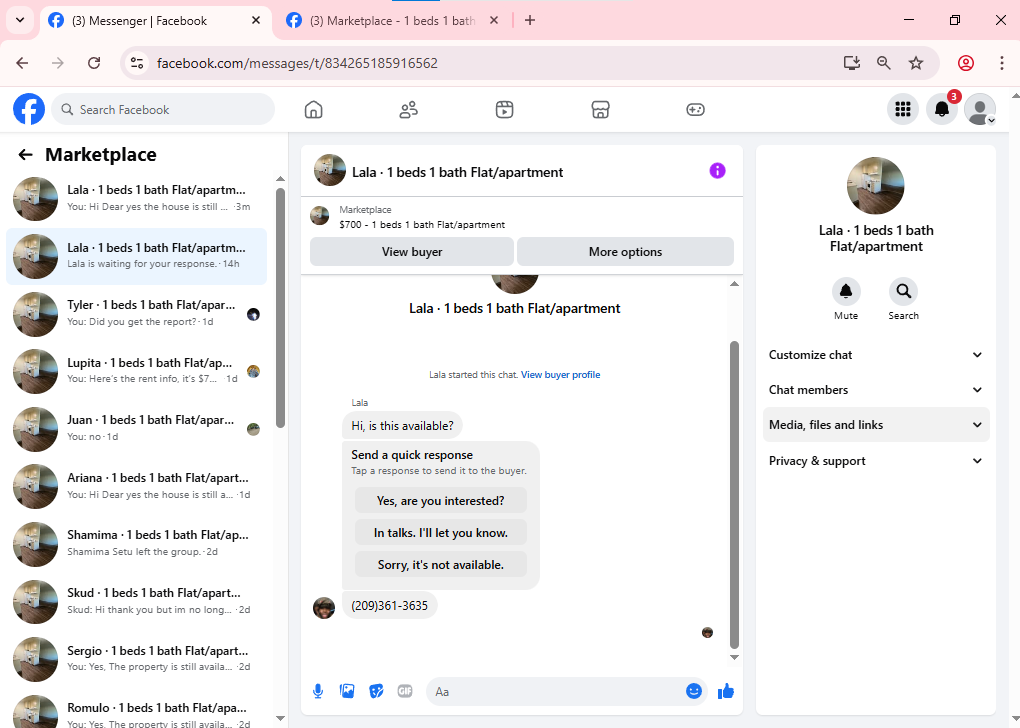This screenshot has width=1020, height=728.
Task: Open the tab search dropdown arrow
Action: coord(20,20)
